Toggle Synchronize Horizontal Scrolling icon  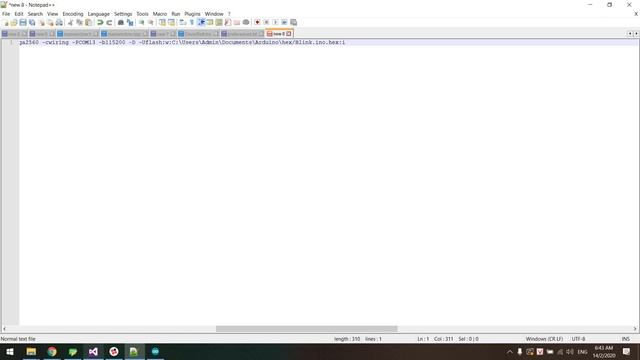click(171, 22)
